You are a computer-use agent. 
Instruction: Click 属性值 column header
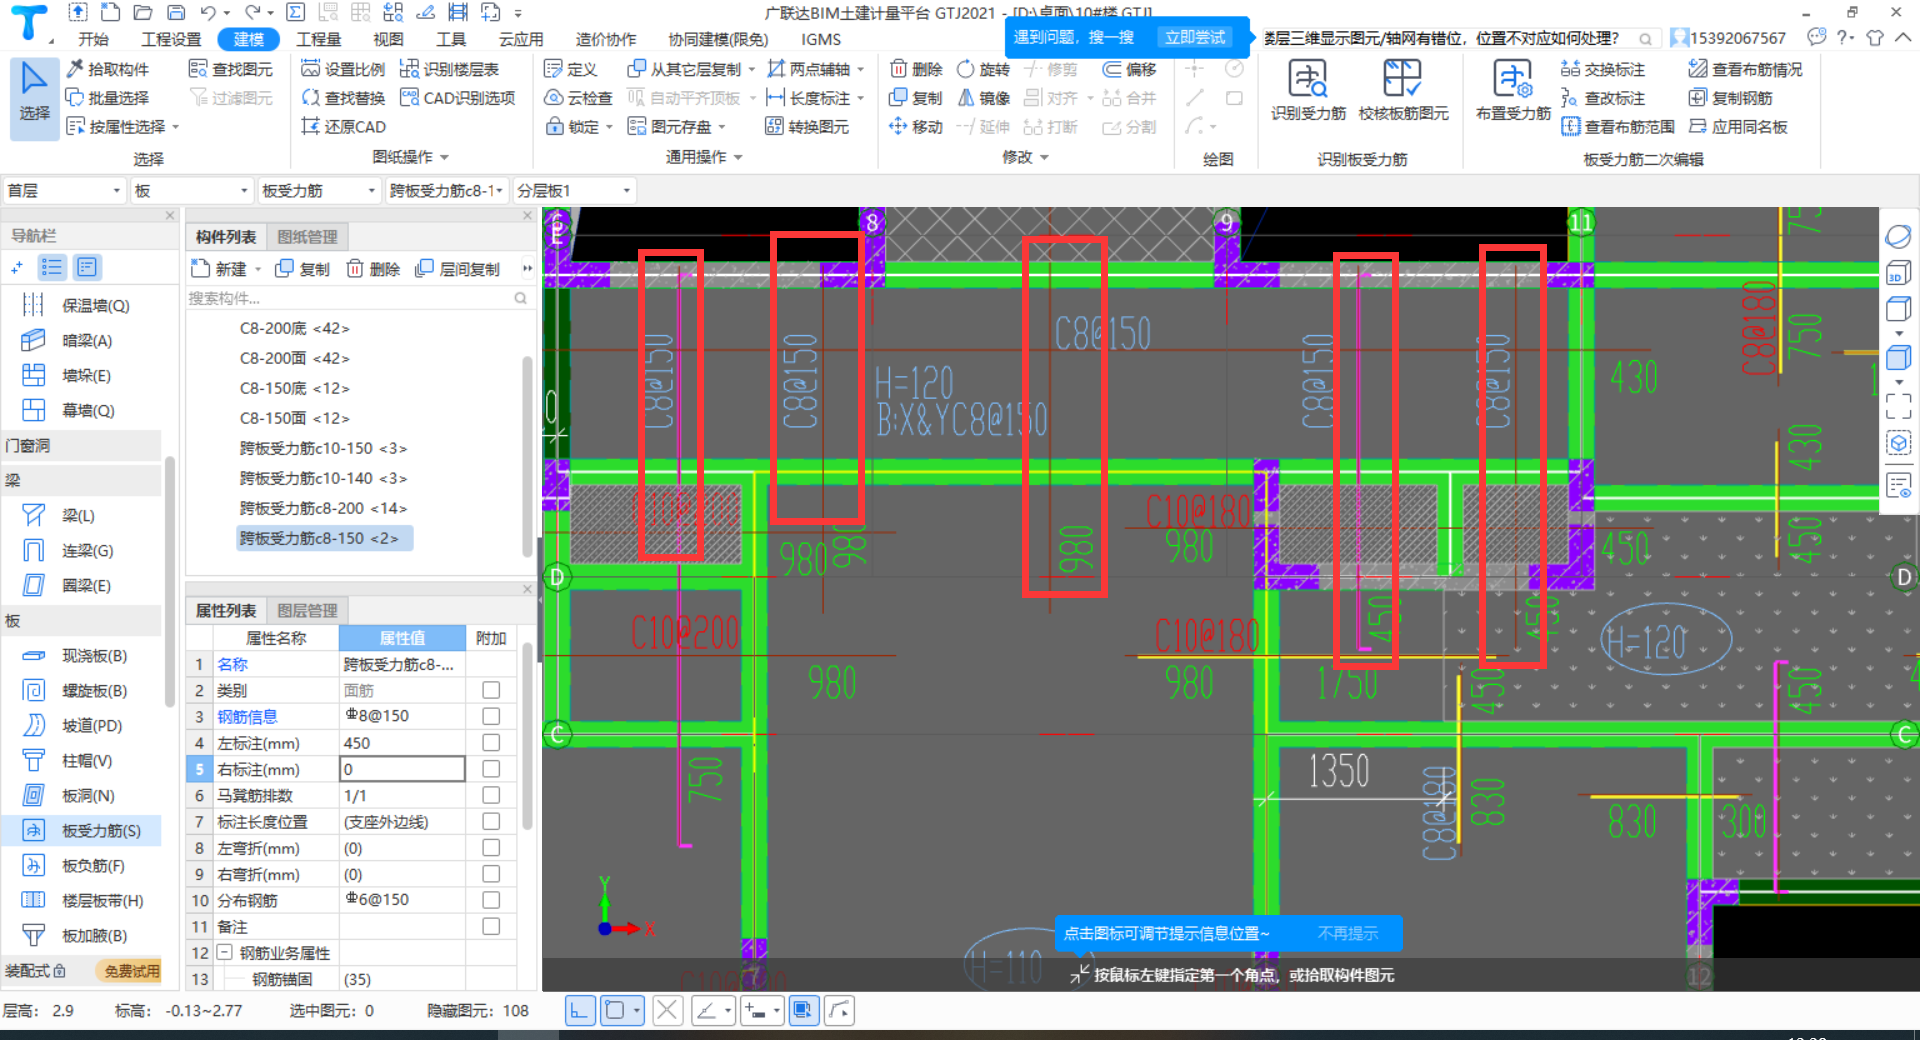pyautogui.click(x=402, y=638)
